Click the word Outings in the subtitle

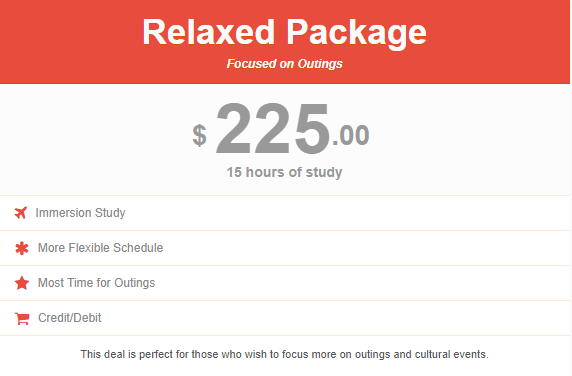point(320,64)
